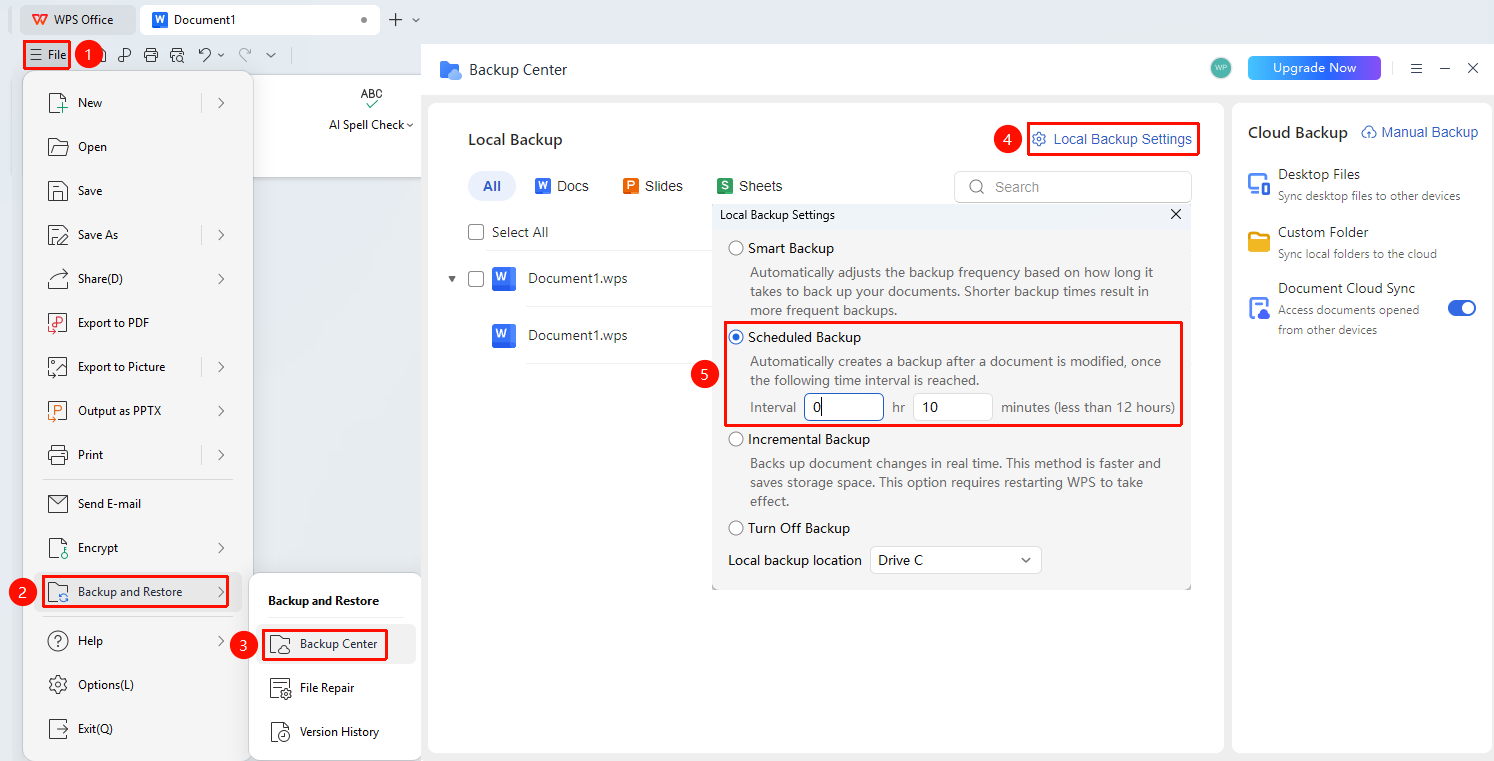Click the backup Search field
The image size is (1494, 761).
pos(1073,187)
